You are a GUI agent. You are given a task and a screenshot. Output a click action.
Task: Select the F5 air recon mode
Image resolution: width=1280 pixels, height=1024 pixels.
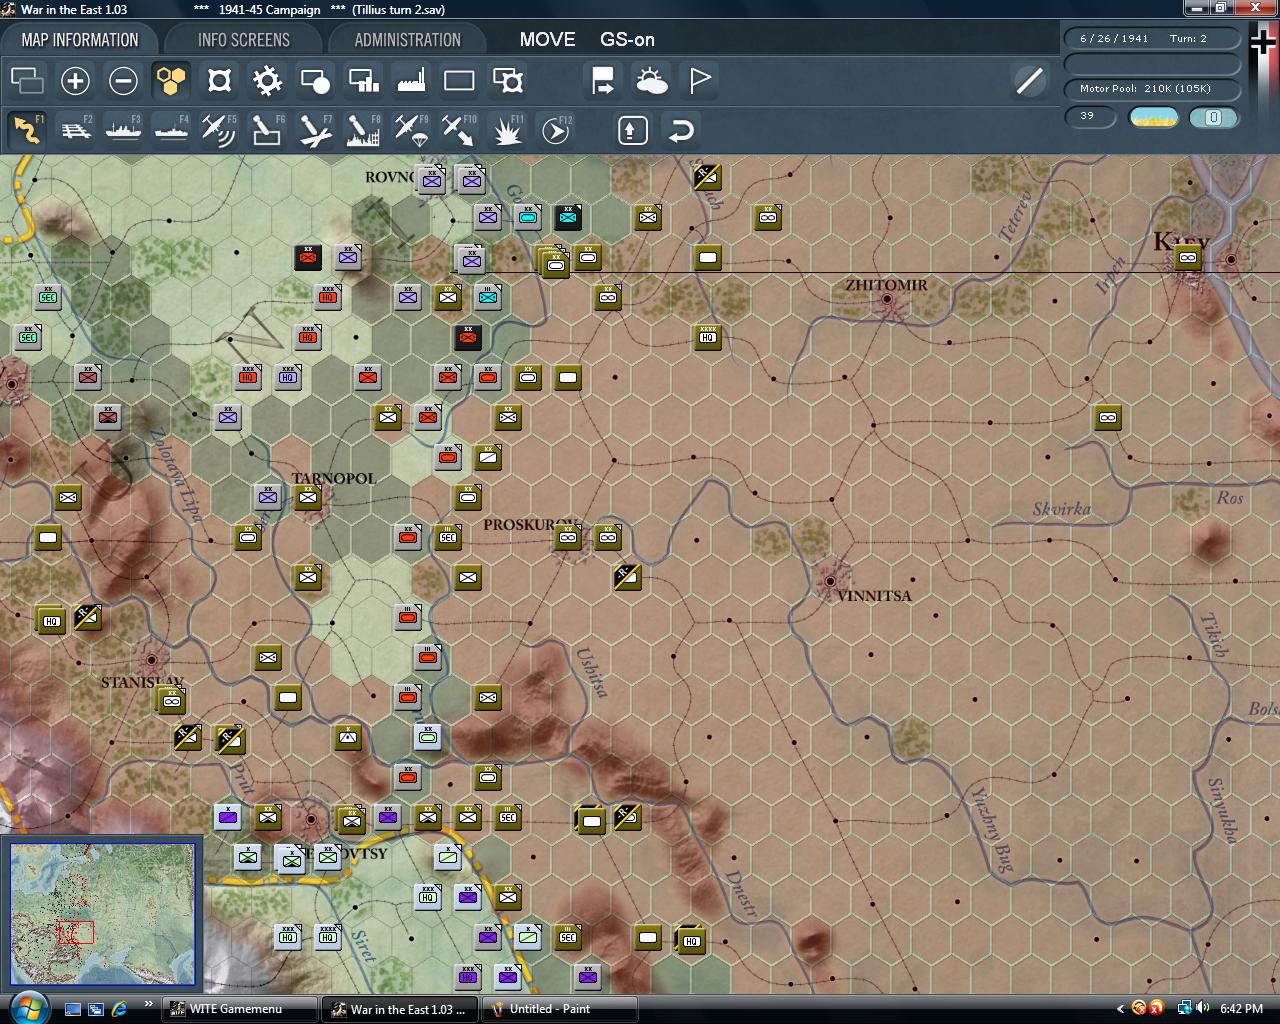218,130
